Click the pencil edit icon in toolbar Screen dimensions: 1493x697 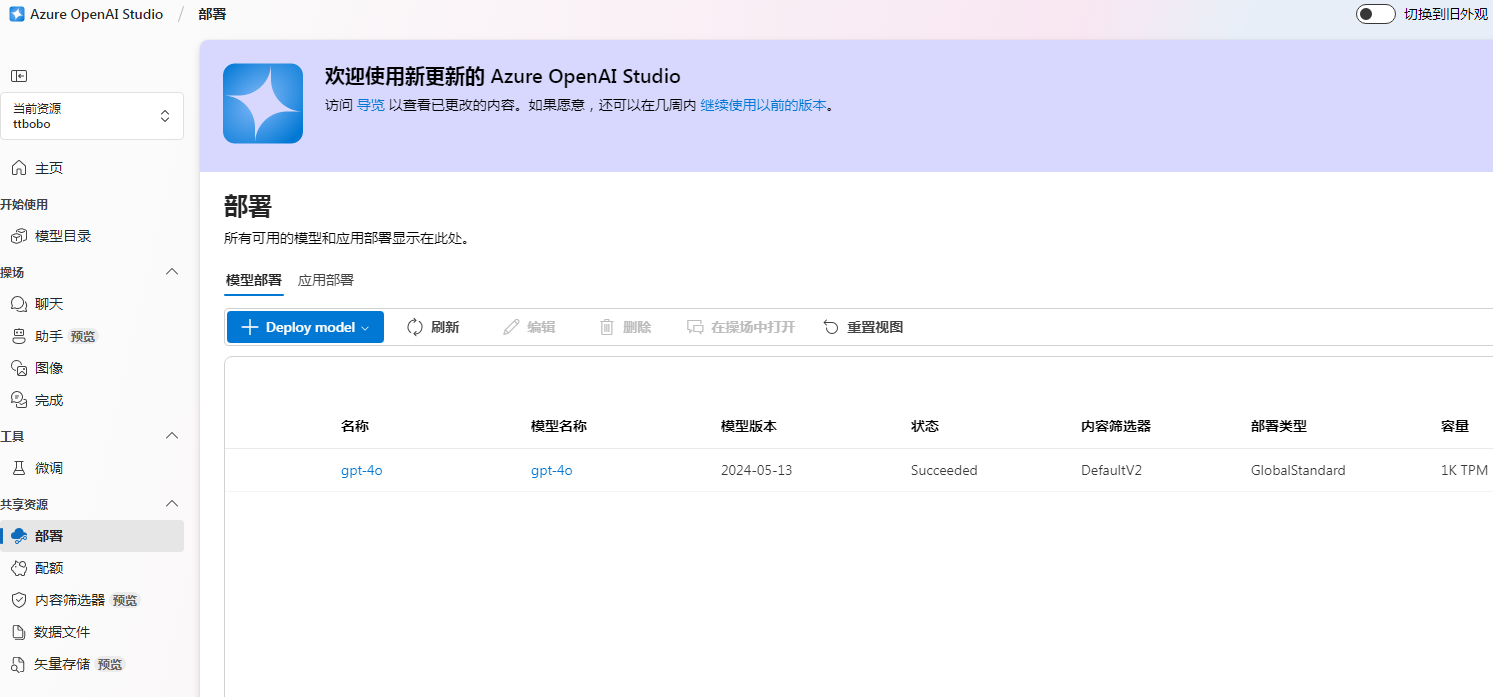(511, 327)
